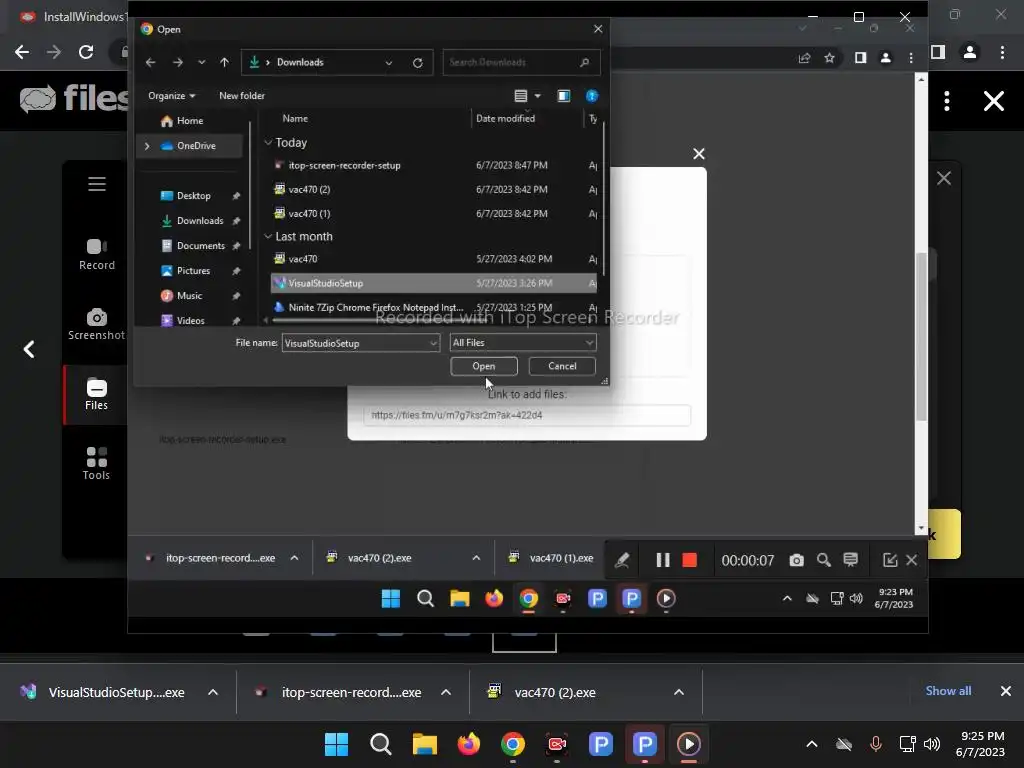Select Ninite 7Zip Chrome Firefox installer file
This screenshot has height=768, width=1024.
click(x=434, y=307)
